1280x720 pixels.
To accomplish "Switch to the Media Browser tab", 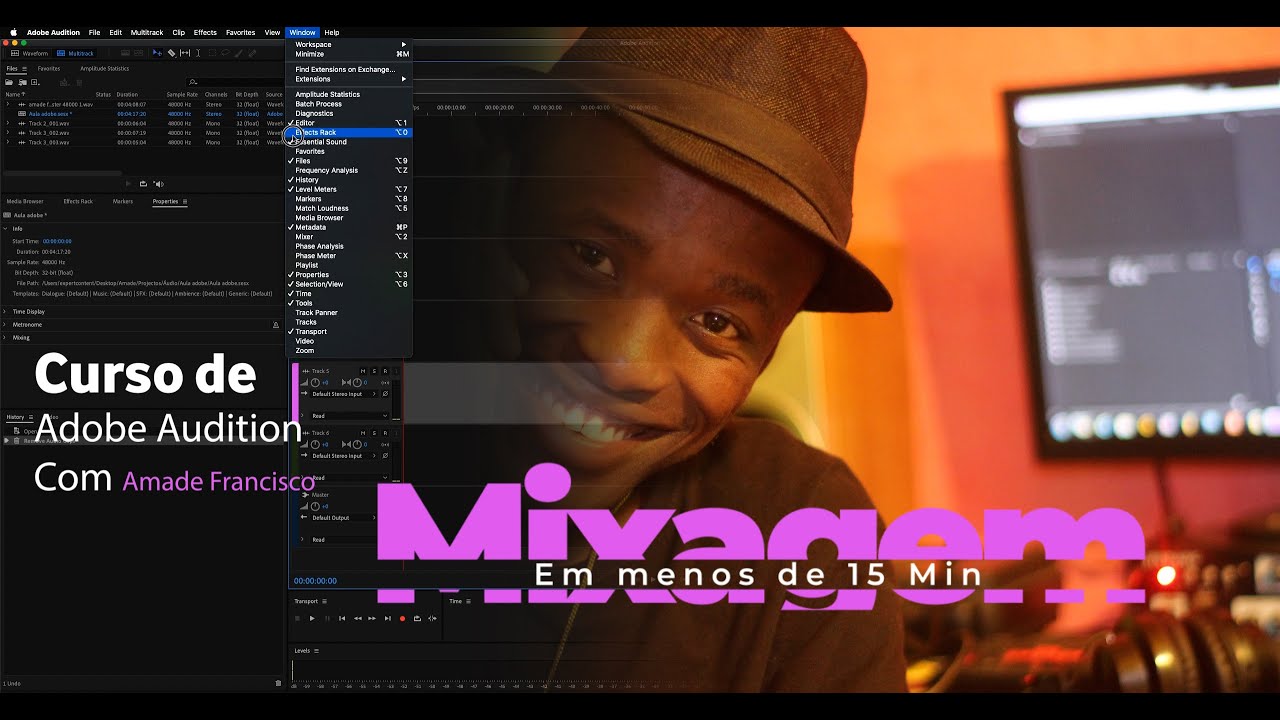I will coord(25,201).
